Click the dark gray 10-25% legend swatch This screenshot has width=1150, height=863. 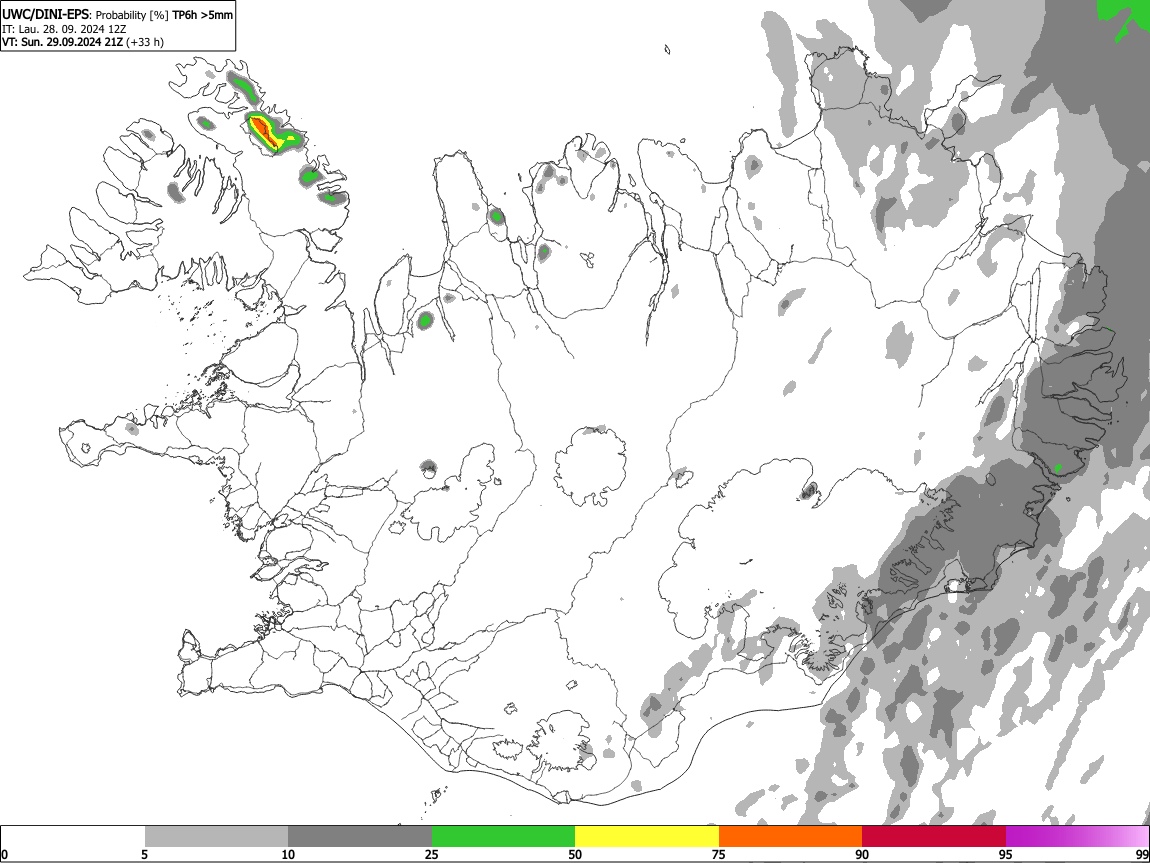pyautogui.click(x=360, y=836)
